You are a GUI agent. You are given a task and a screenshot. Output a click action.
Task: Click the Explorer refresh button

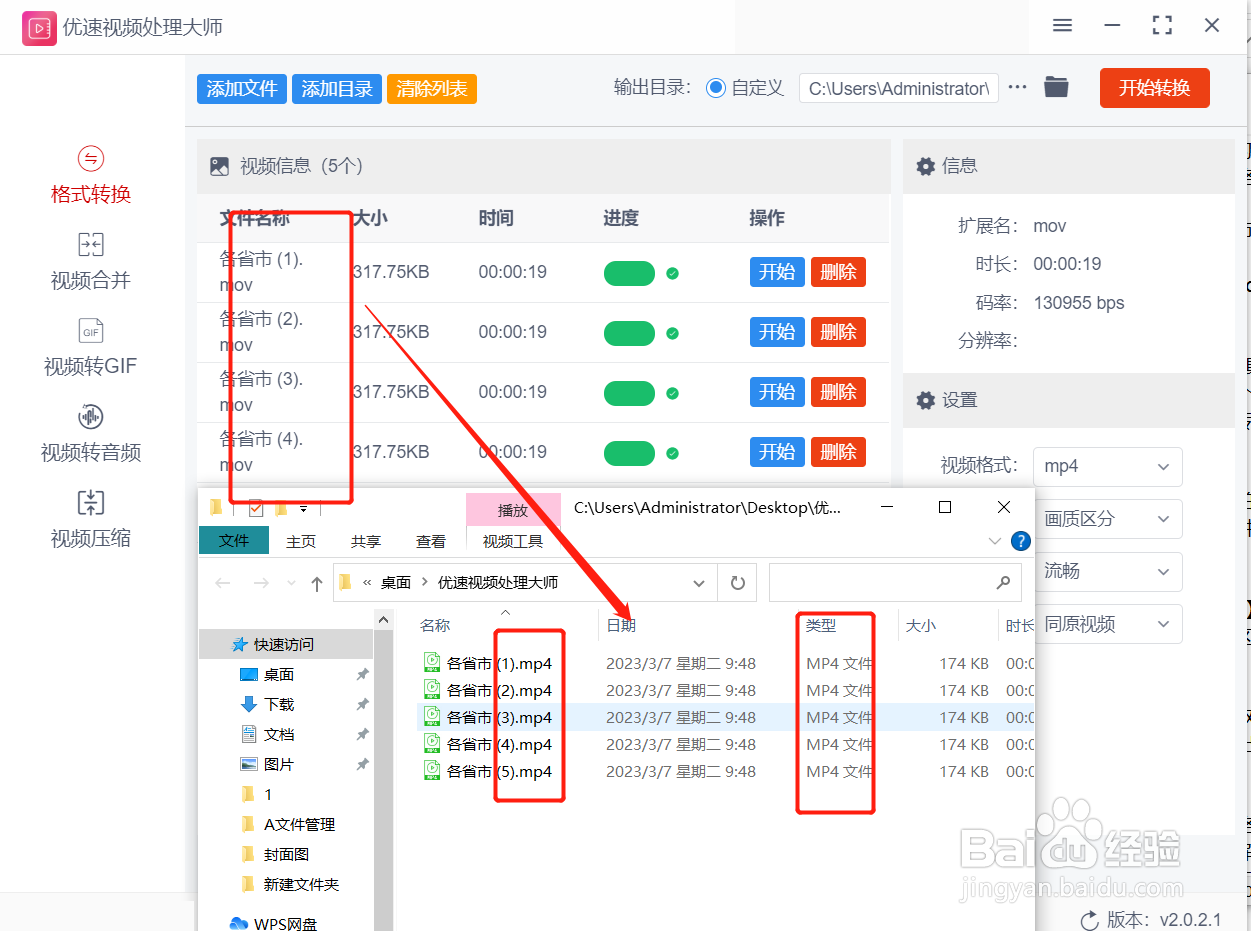(738, 583)
